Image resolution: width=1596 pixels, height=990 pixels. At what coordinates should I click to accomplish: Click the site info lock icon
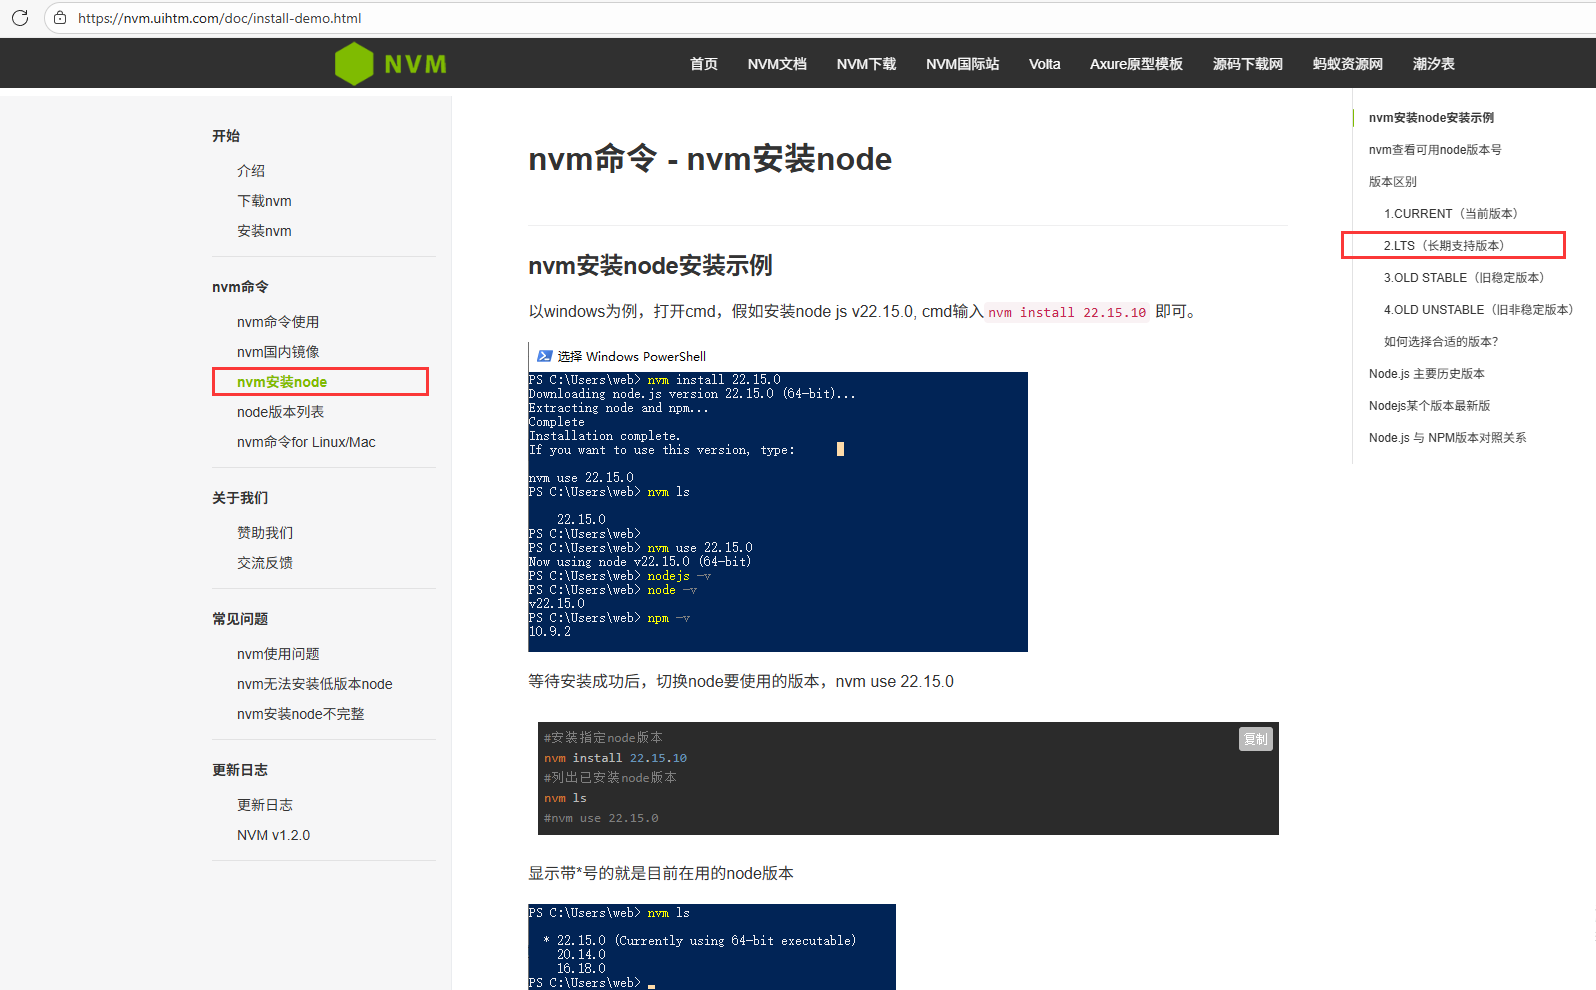(60, 18)
